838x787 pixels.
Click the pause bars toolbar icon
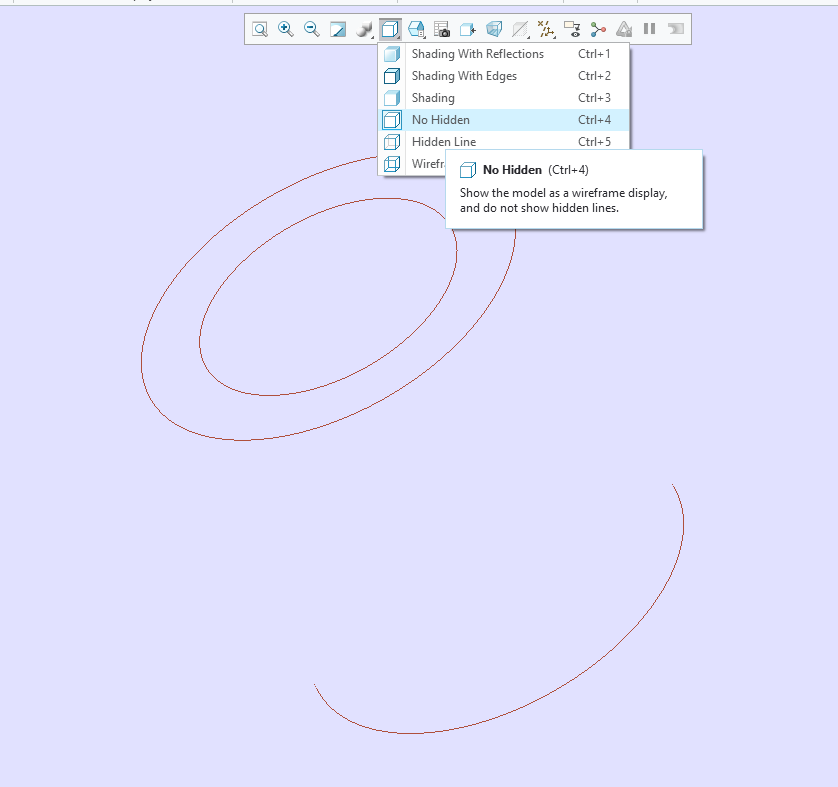[649, 29]
